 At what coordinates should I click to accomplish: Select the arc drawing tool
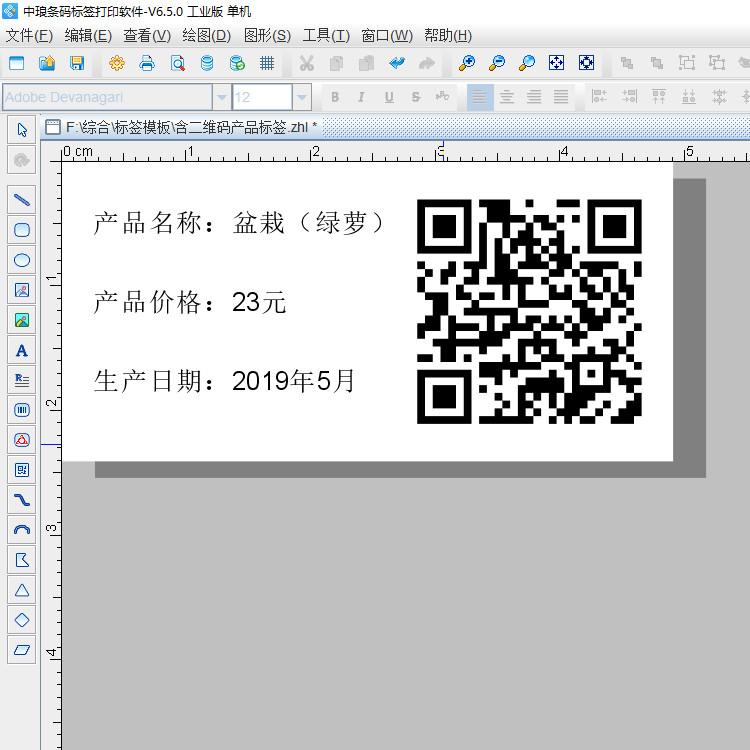pyautogui.click(x=22, y=530)
